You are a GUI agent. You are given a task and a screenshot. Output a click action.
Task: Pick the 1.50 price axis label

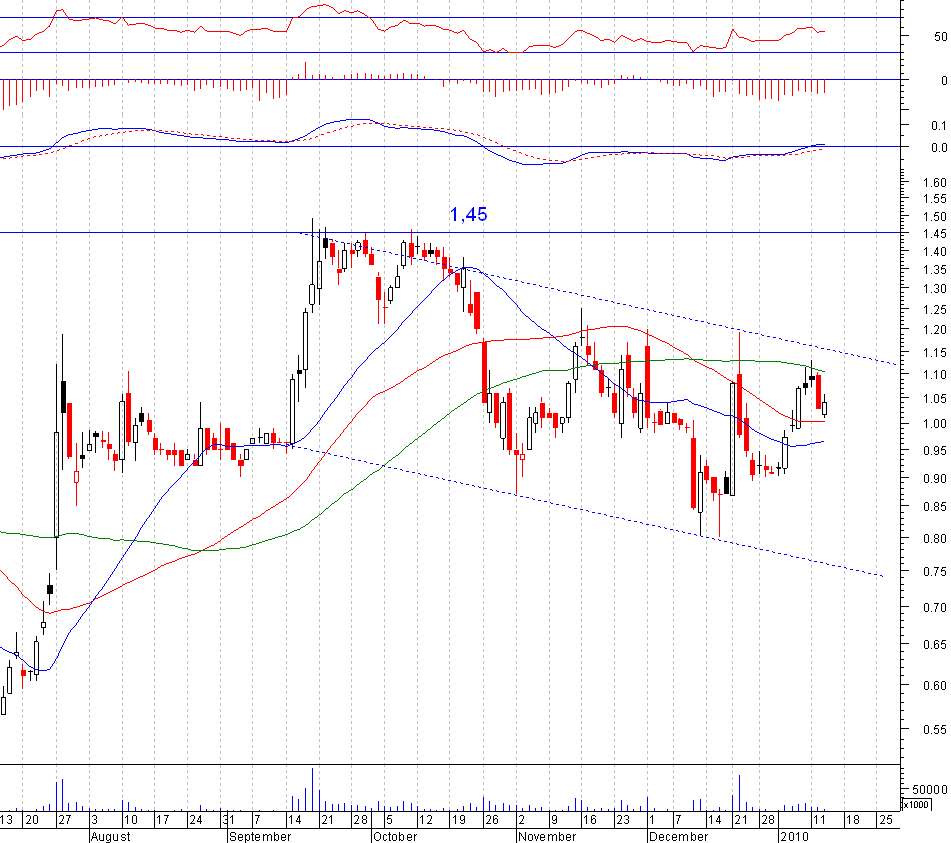coord(935,217)
